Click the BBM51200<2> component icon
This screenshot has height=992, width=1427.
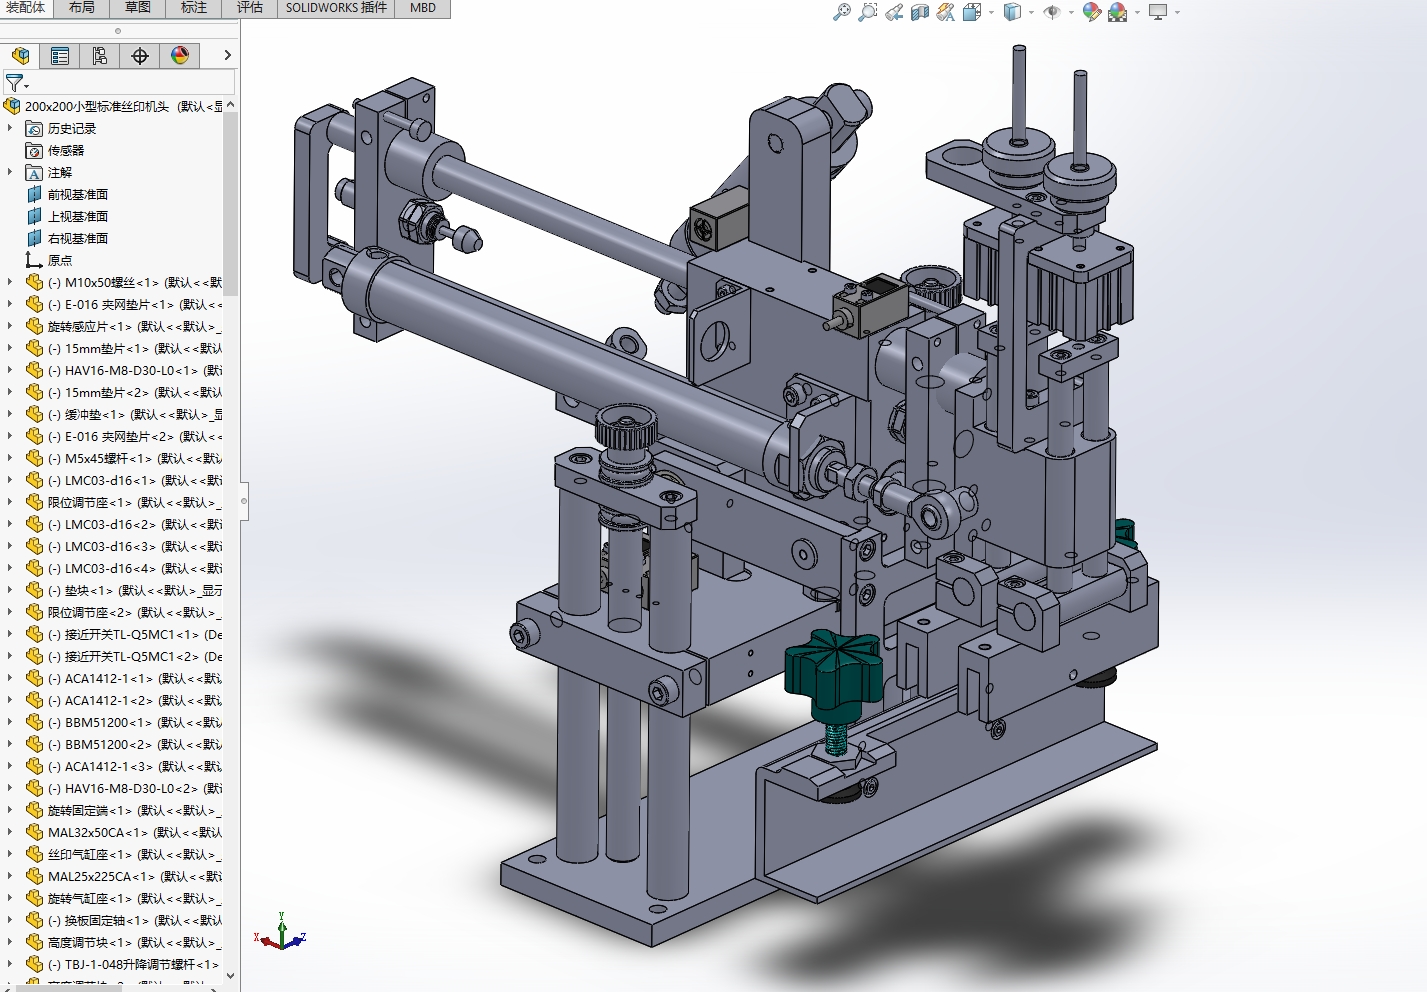click(x=34, y=744)
